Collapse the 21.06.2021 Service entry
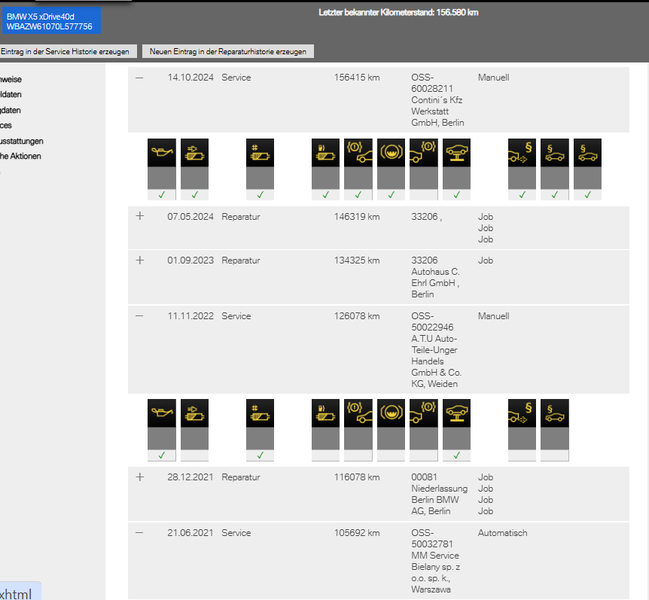Screen dimensions: 649x600 click(x=139, y=533)
